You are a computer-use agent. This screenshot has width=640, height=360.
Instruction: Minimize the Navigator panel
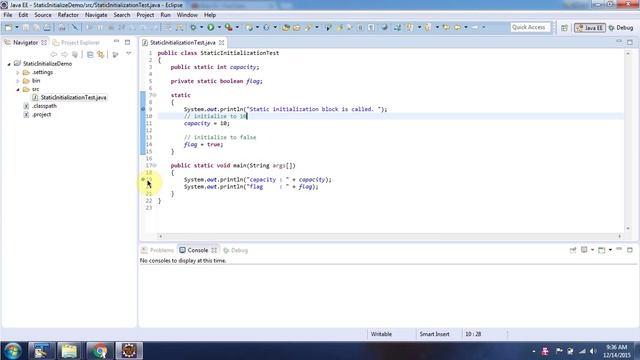[x=117, y=42]
